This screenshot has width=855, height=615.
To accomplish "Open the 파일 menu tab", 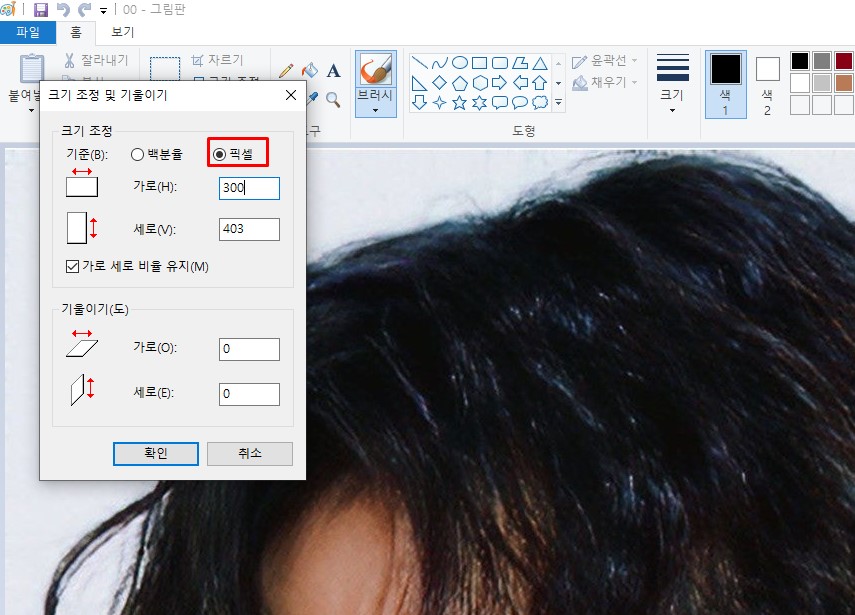I will (x=28, y=32).
